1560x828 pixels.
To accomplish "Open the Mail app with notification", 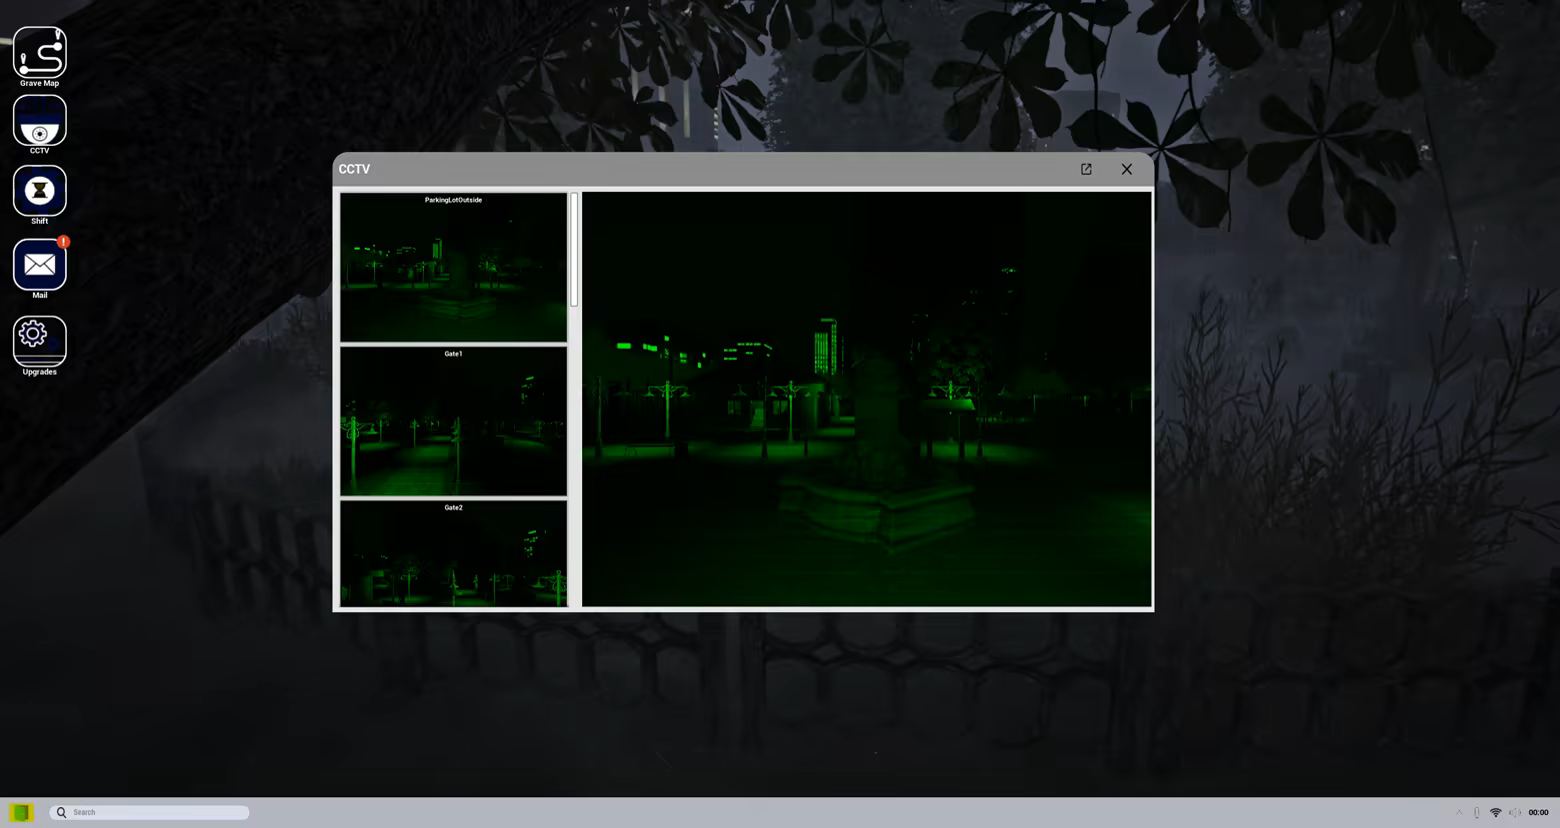I will pyautogui.click(x=40, y=265).
